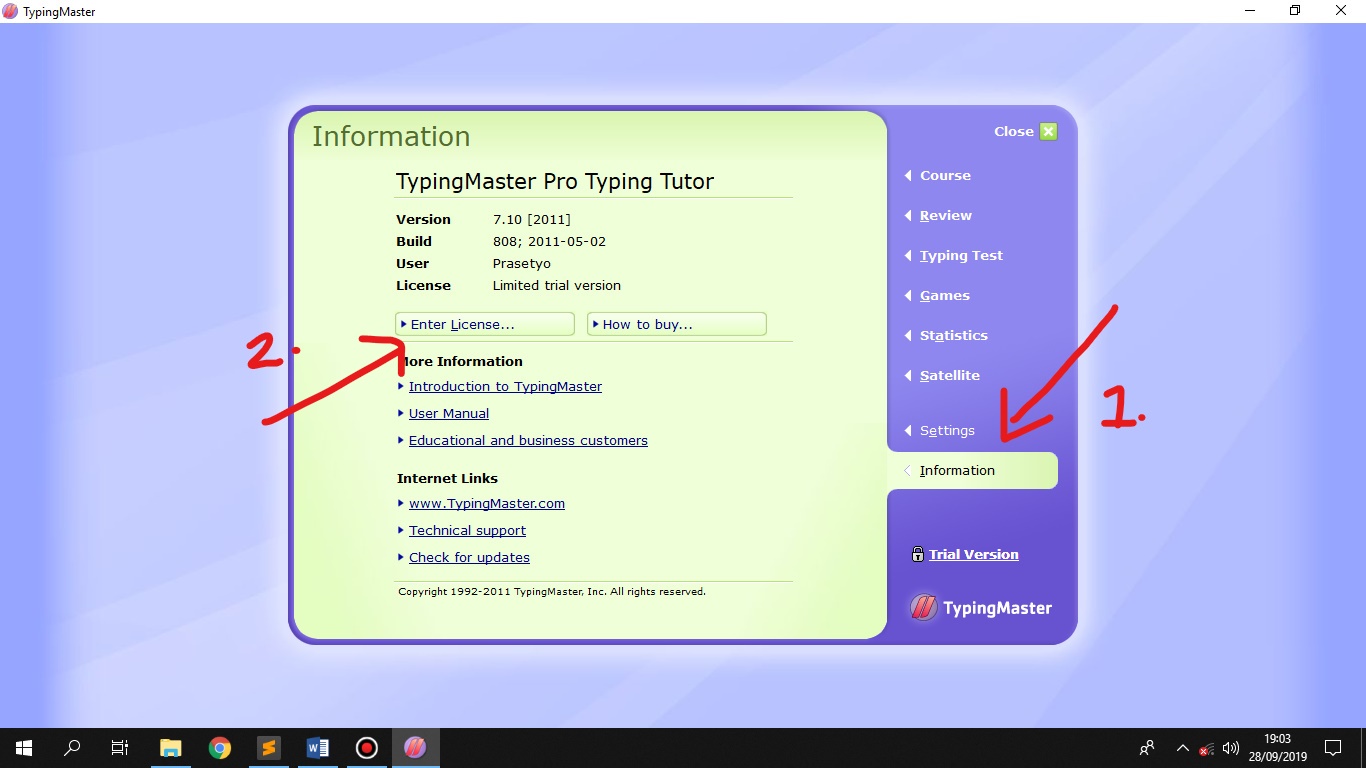Open File Explorer from the taskbar
The image size is (1366, 768).
[x=170, y=747]
